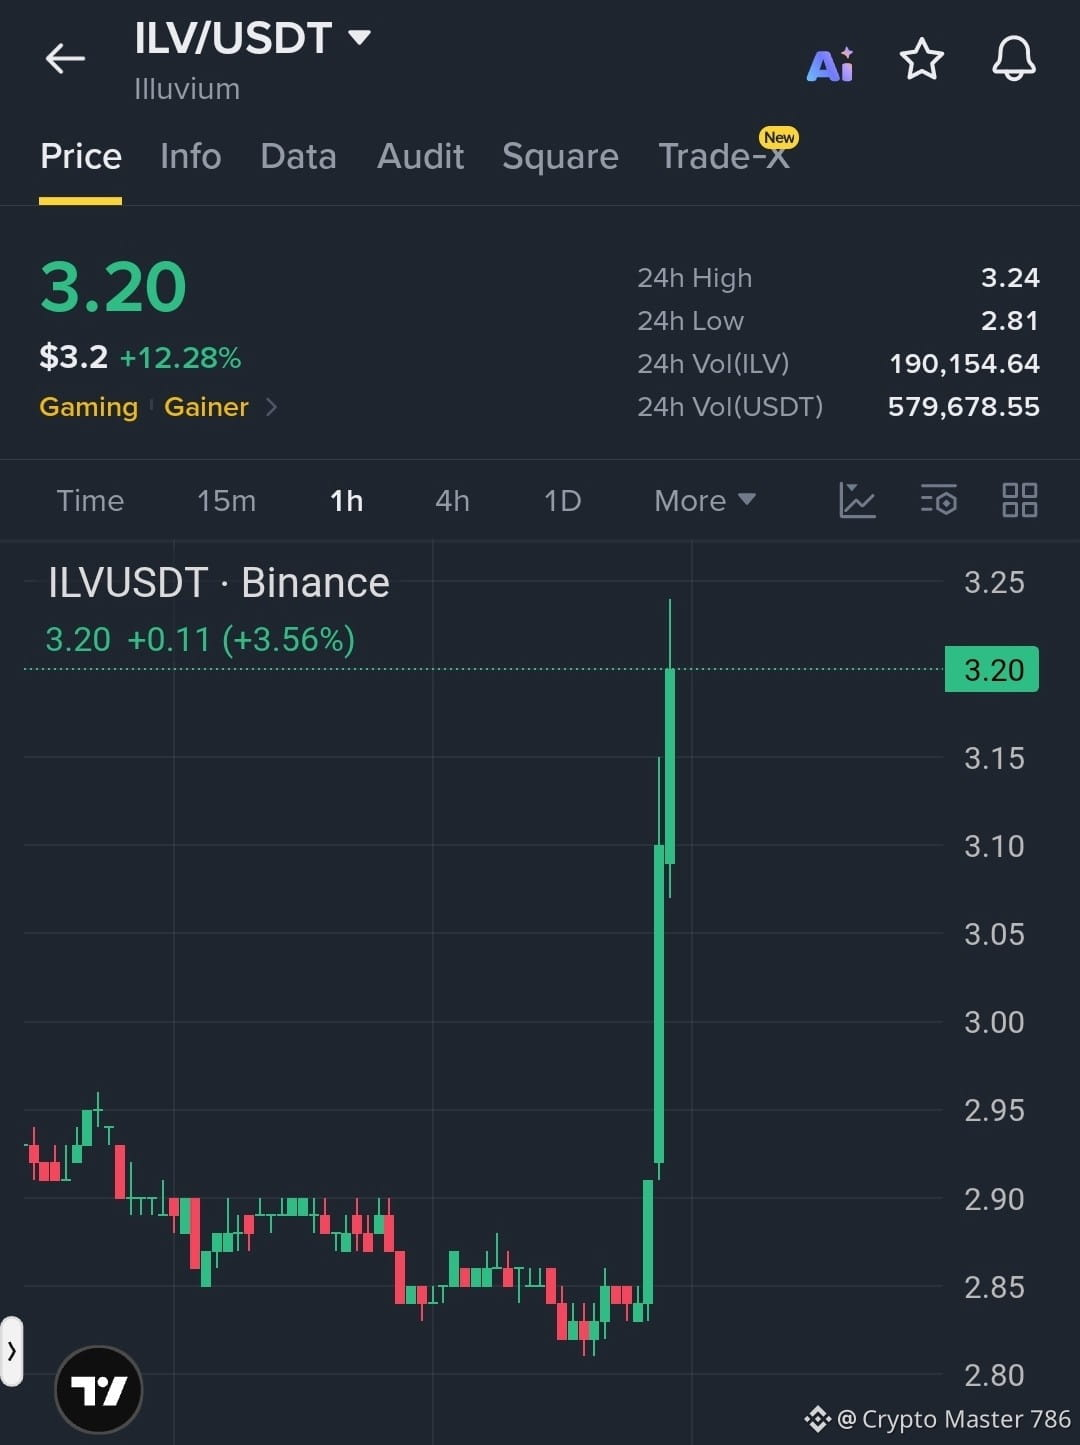Open the ILV/USDT pair selector dropdown
The width and height of the screenshot is (1080, 1445).
click(x=253, y=38)
